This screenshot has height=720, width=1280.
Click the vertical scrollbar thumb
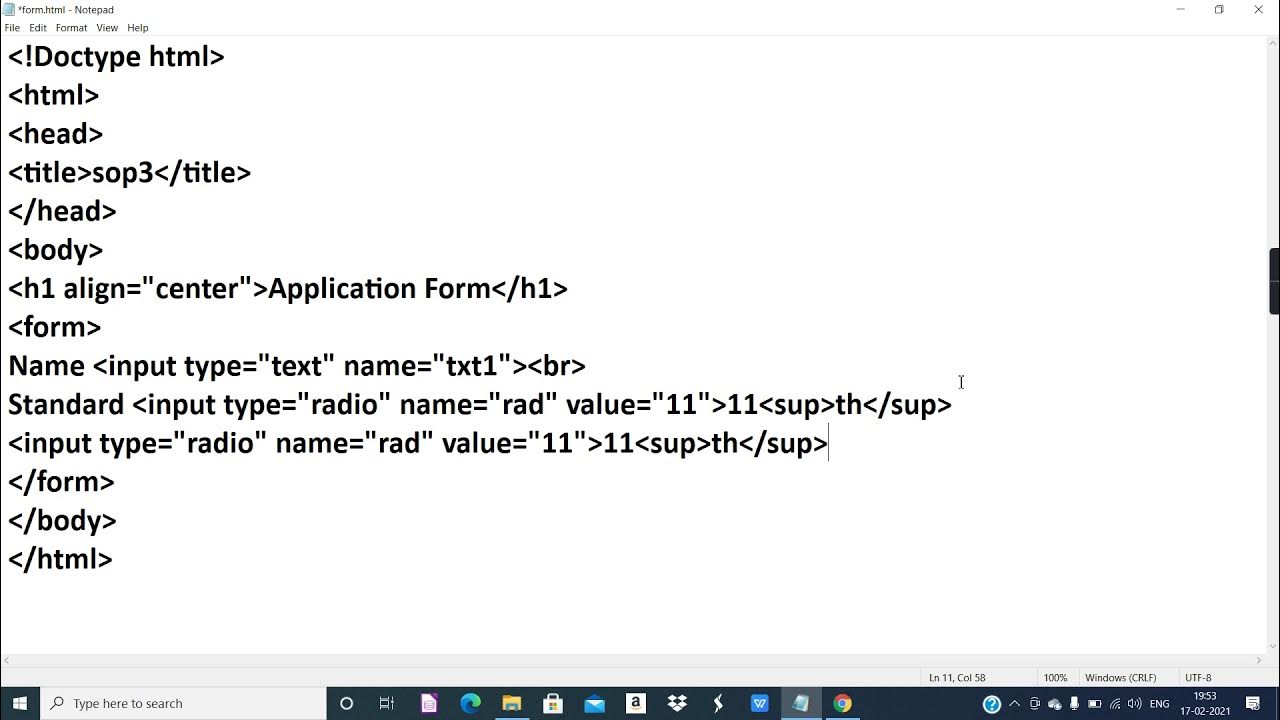tap(1274, 281)
